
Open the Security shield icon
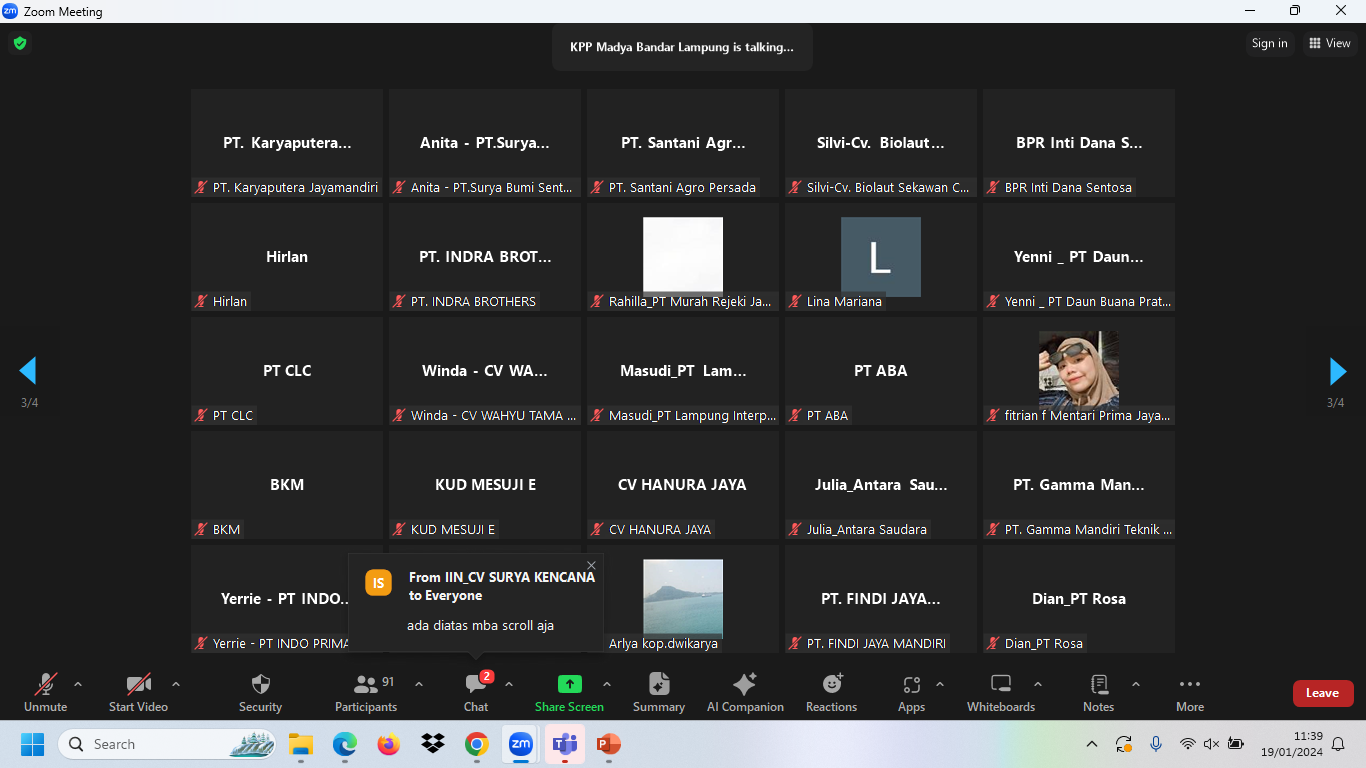pyautogui.click(x=260, y=693)
